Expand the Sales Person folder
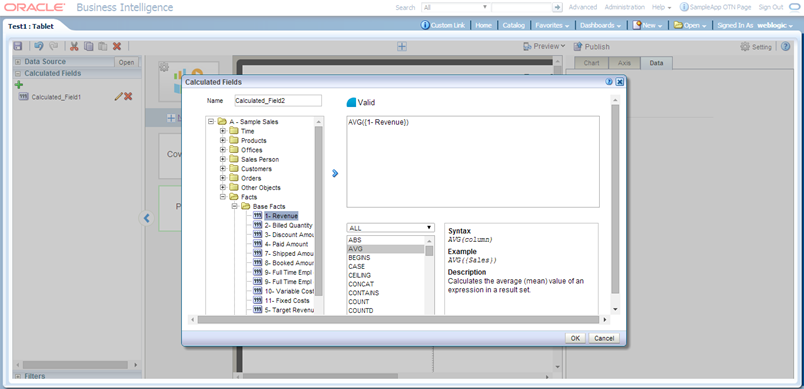The width and height of the screenshot is (804, 389). [223, 159]
